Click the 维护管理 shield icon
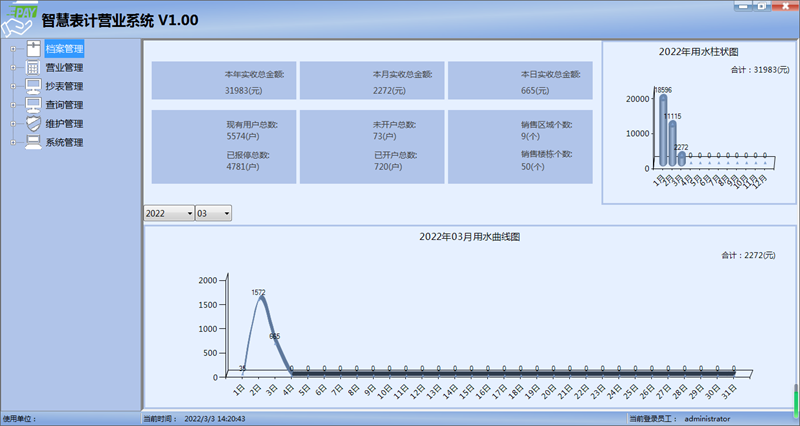800x426 pixels. coord(34,123)
